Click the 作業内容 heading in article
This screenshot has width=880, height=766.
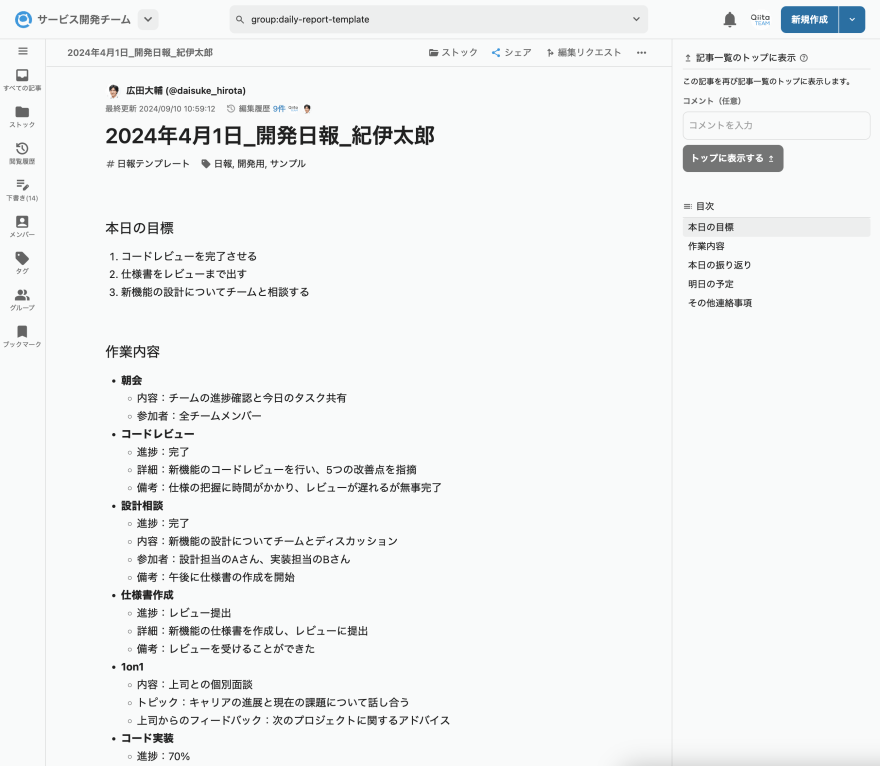pyautogui.click(x=132, y=352)
